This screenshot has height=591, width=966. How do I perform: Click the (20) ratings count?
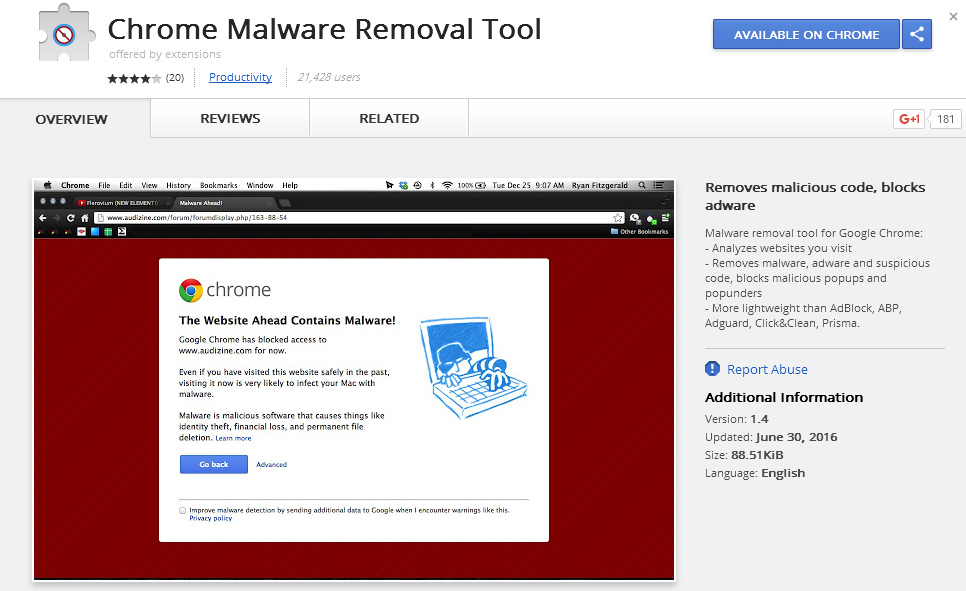pyautogui.click(x=175, y=78)
